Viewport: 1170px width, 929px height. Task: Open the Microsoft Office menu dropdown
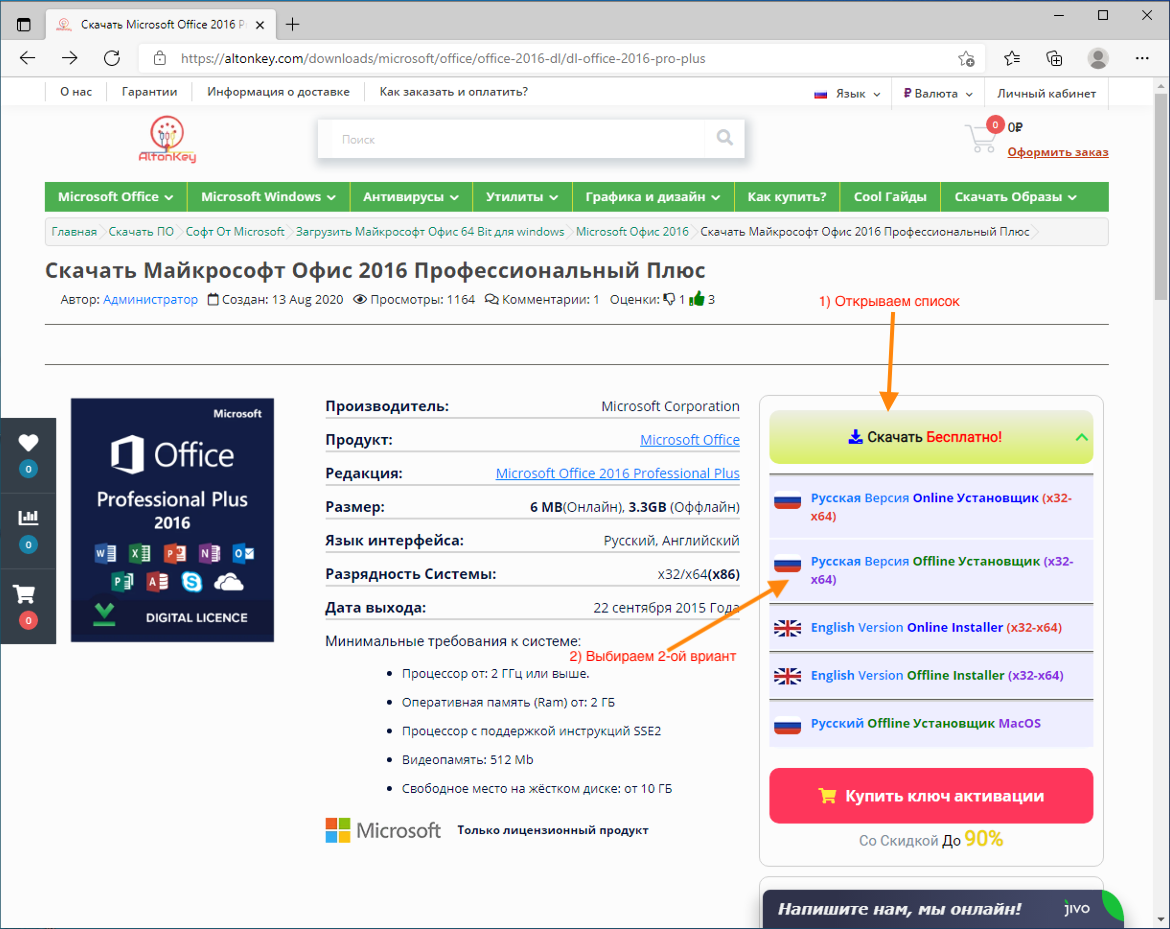116,197
